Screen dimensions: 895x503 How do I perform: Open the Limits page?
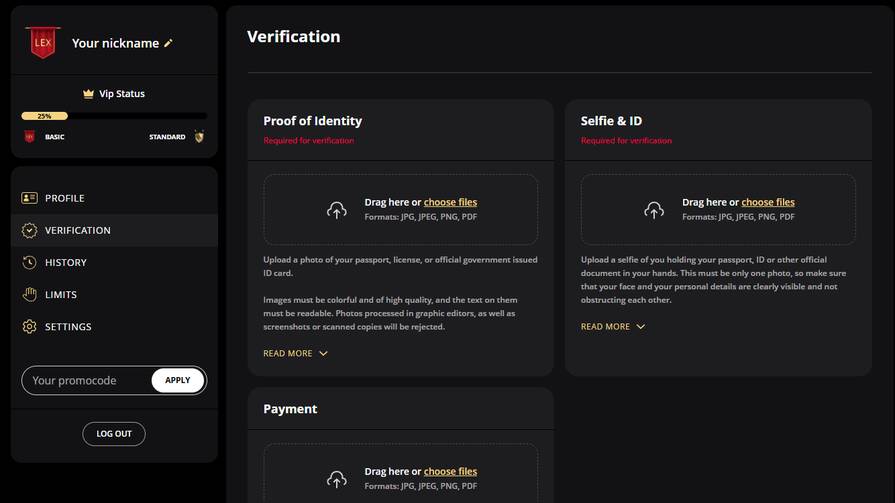pos(61,294)
